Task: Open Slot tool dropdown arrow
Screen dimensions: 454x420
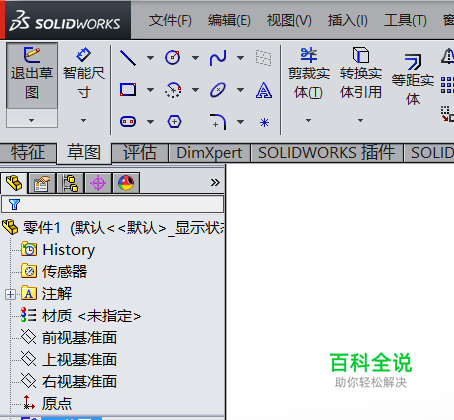Action: [x=150, y=122]
